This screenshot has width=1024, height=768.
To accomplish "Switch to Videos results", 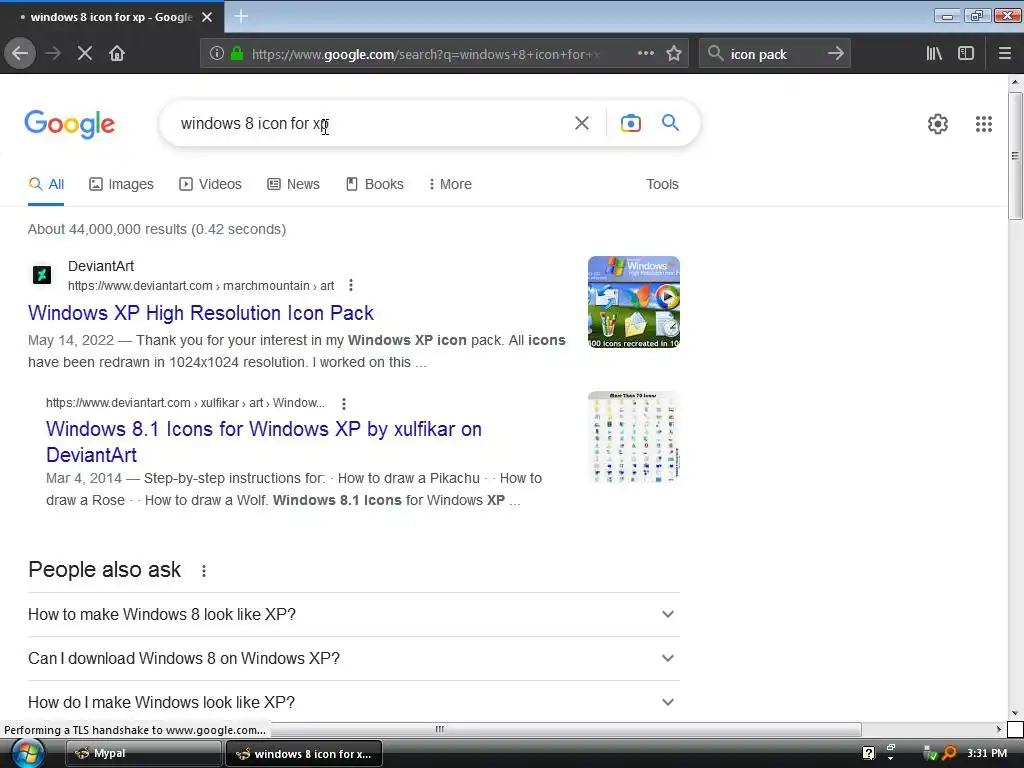I will click(x=210, y=184).
